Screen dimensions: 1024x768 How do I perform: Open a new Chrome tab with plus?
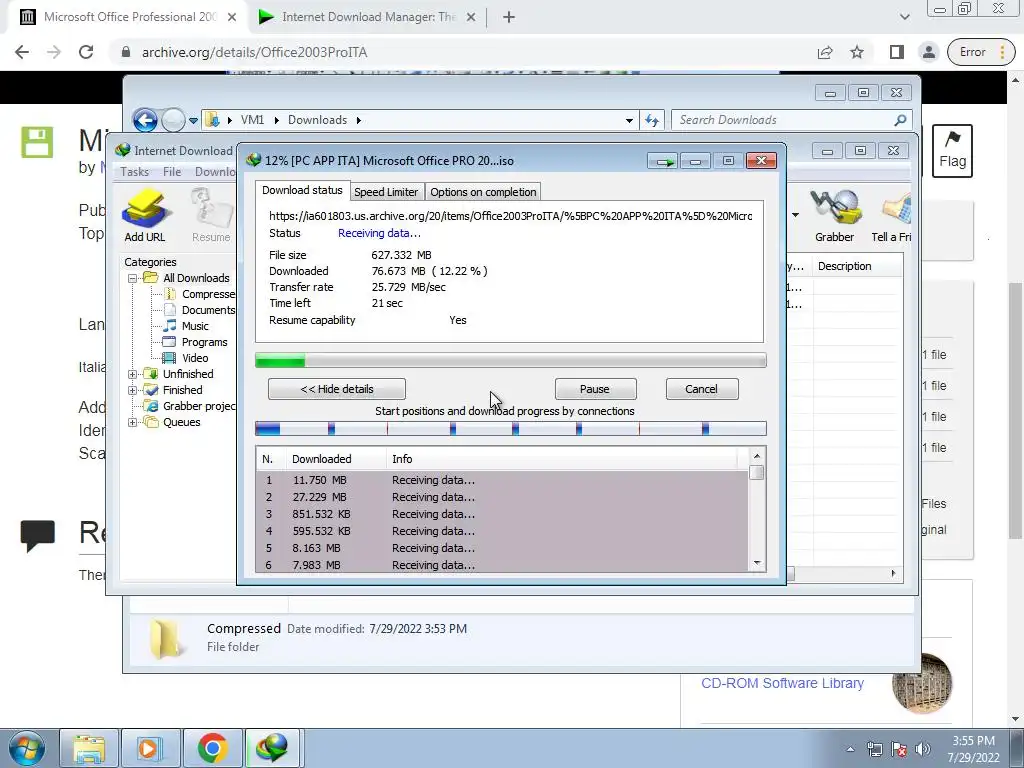(x=509, y=17)
